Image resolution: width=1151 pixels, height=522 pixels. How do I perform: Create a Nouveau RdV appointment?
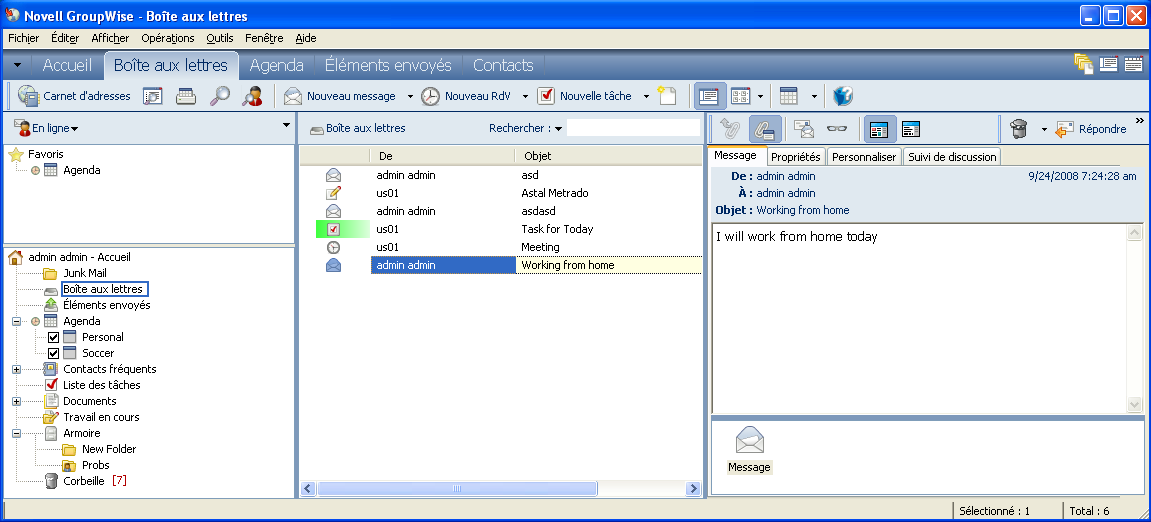point(466,96)
